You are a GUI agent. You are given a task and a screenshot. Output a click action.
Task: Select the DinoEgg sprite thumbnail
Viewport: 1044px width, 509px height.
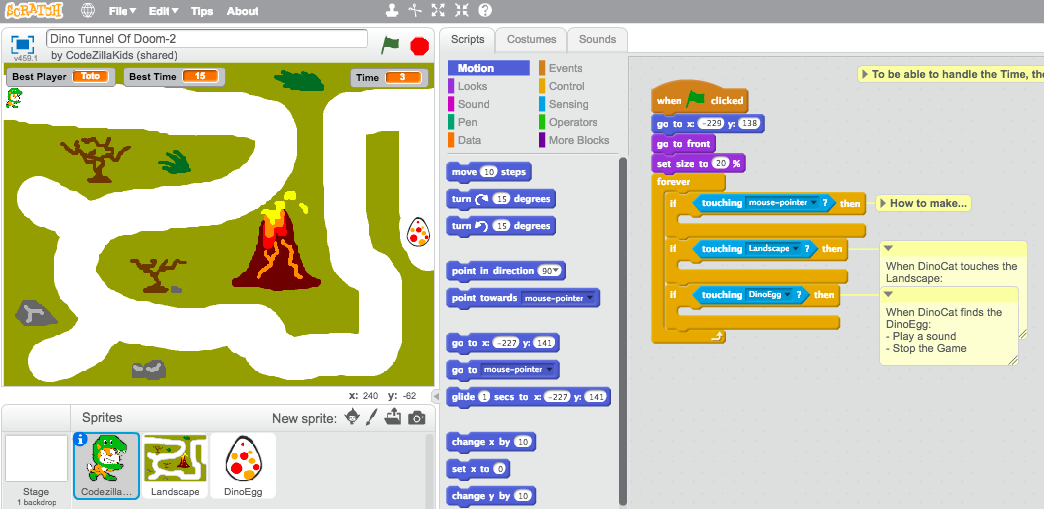(x=243, y=466)
